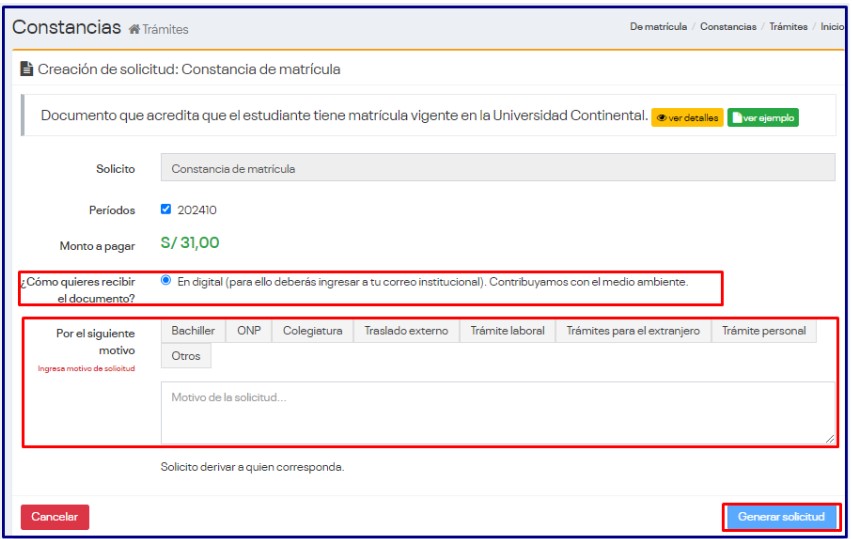This screenshot has width=852, height=539.
Task: Choose the Bachiller motive tab
Action: tap(193, 331)
